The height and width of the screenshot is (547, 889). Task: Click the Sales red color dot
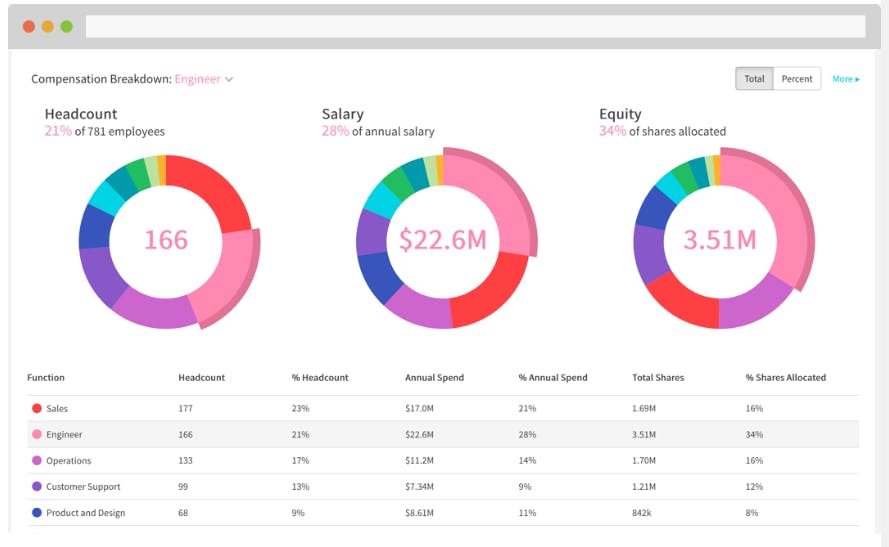pyautogui.click(x=37, y=408)
